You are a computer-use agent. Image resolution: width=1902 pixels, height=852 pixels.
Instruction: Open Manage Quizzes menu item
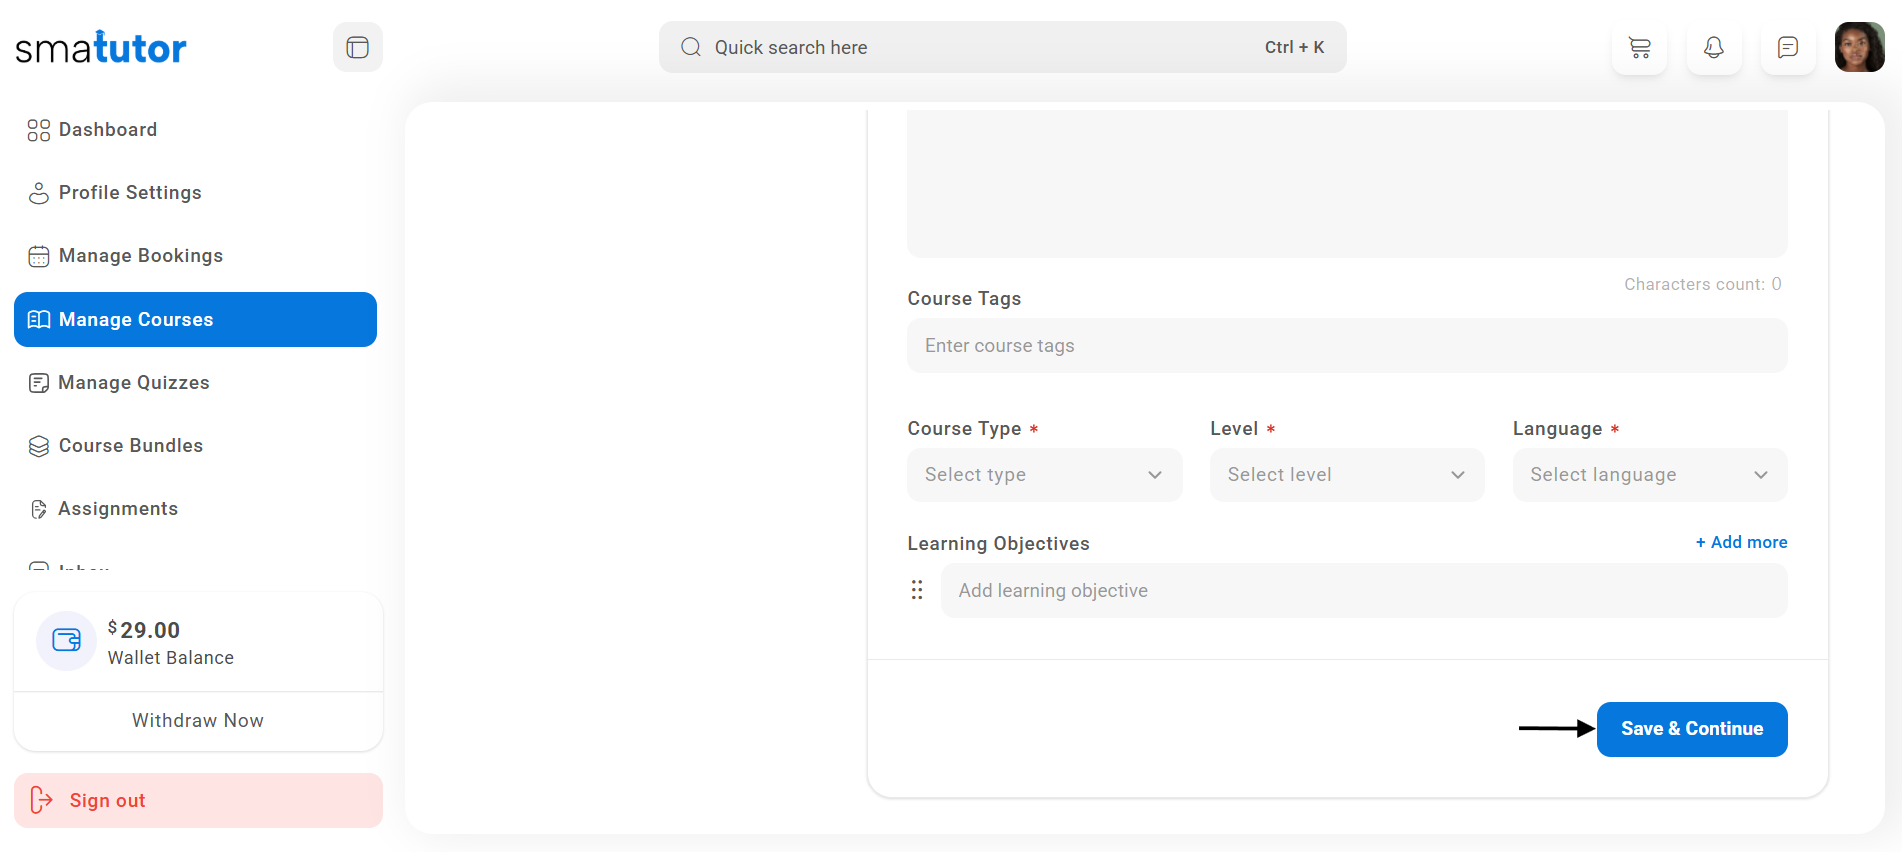click(133, 383)
